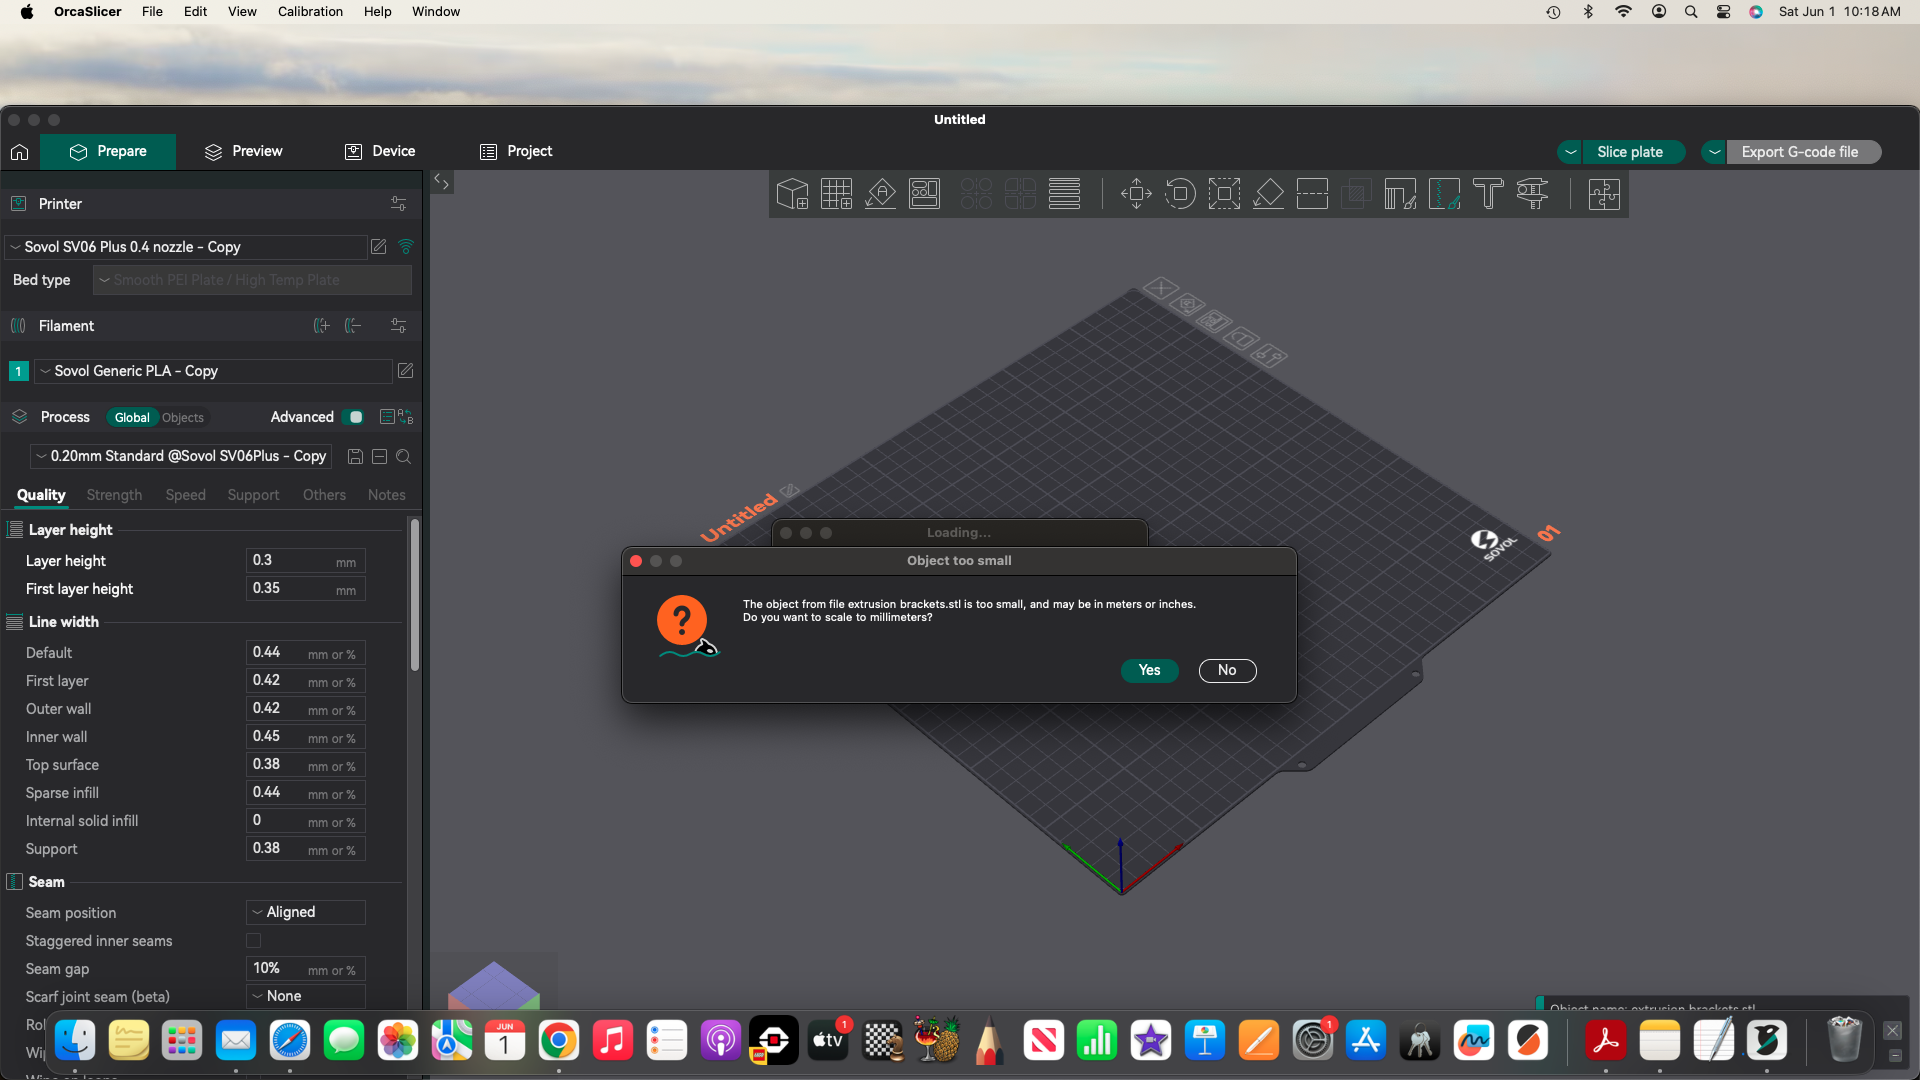Expand the Slice plate dropdown arrow

click(1571, 152)
